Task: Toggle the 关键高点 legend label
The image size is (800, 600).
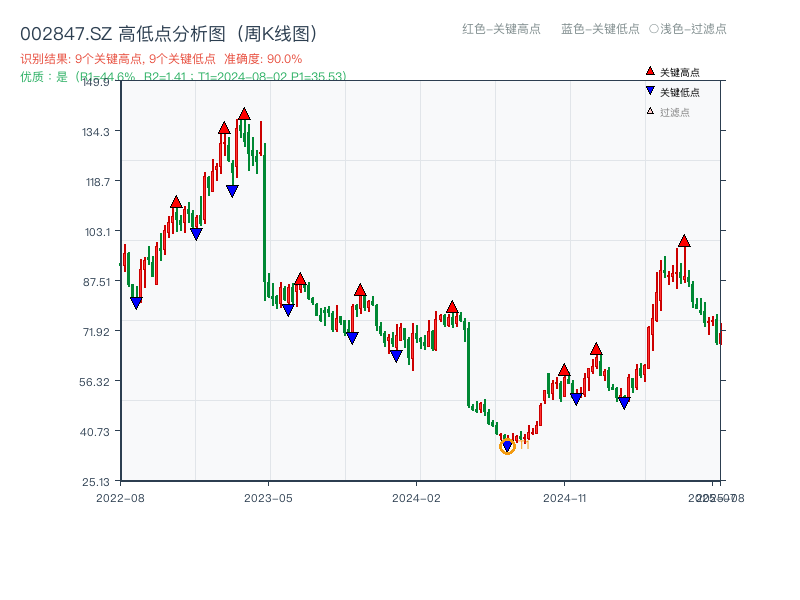Action: [x=680, y=72]
